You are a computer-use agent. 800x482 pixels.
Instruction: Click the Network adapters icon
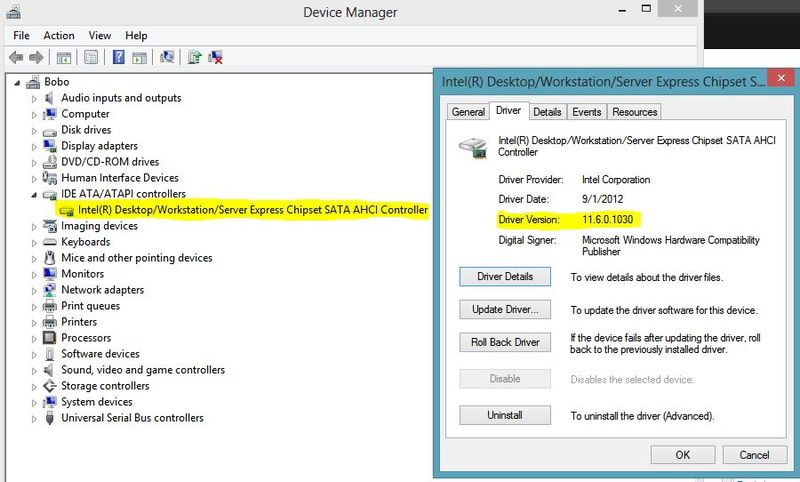[49, 290]
